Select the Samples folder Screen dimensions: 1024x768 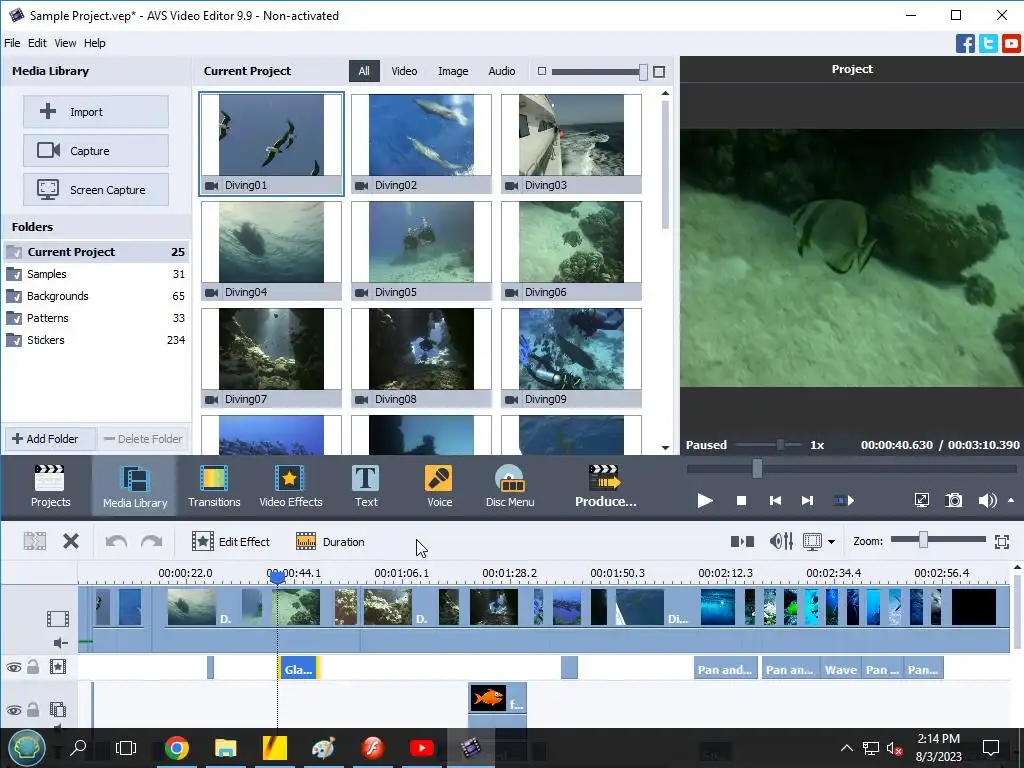click(x=96, y=274)
